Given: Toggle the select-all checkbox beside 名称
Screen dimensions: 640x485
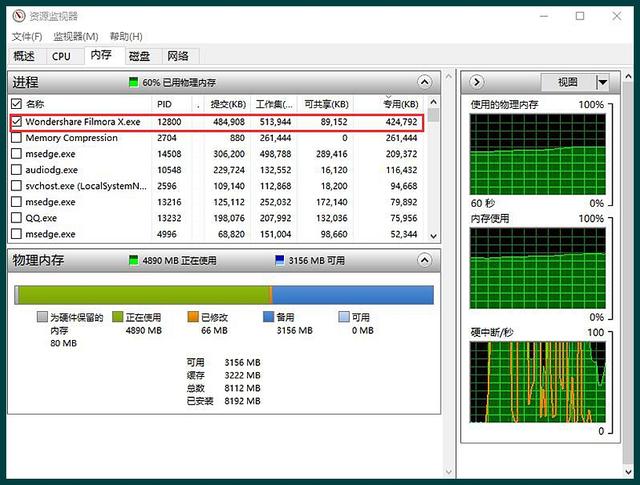Looking at the screenshot, I should point(16,104).
